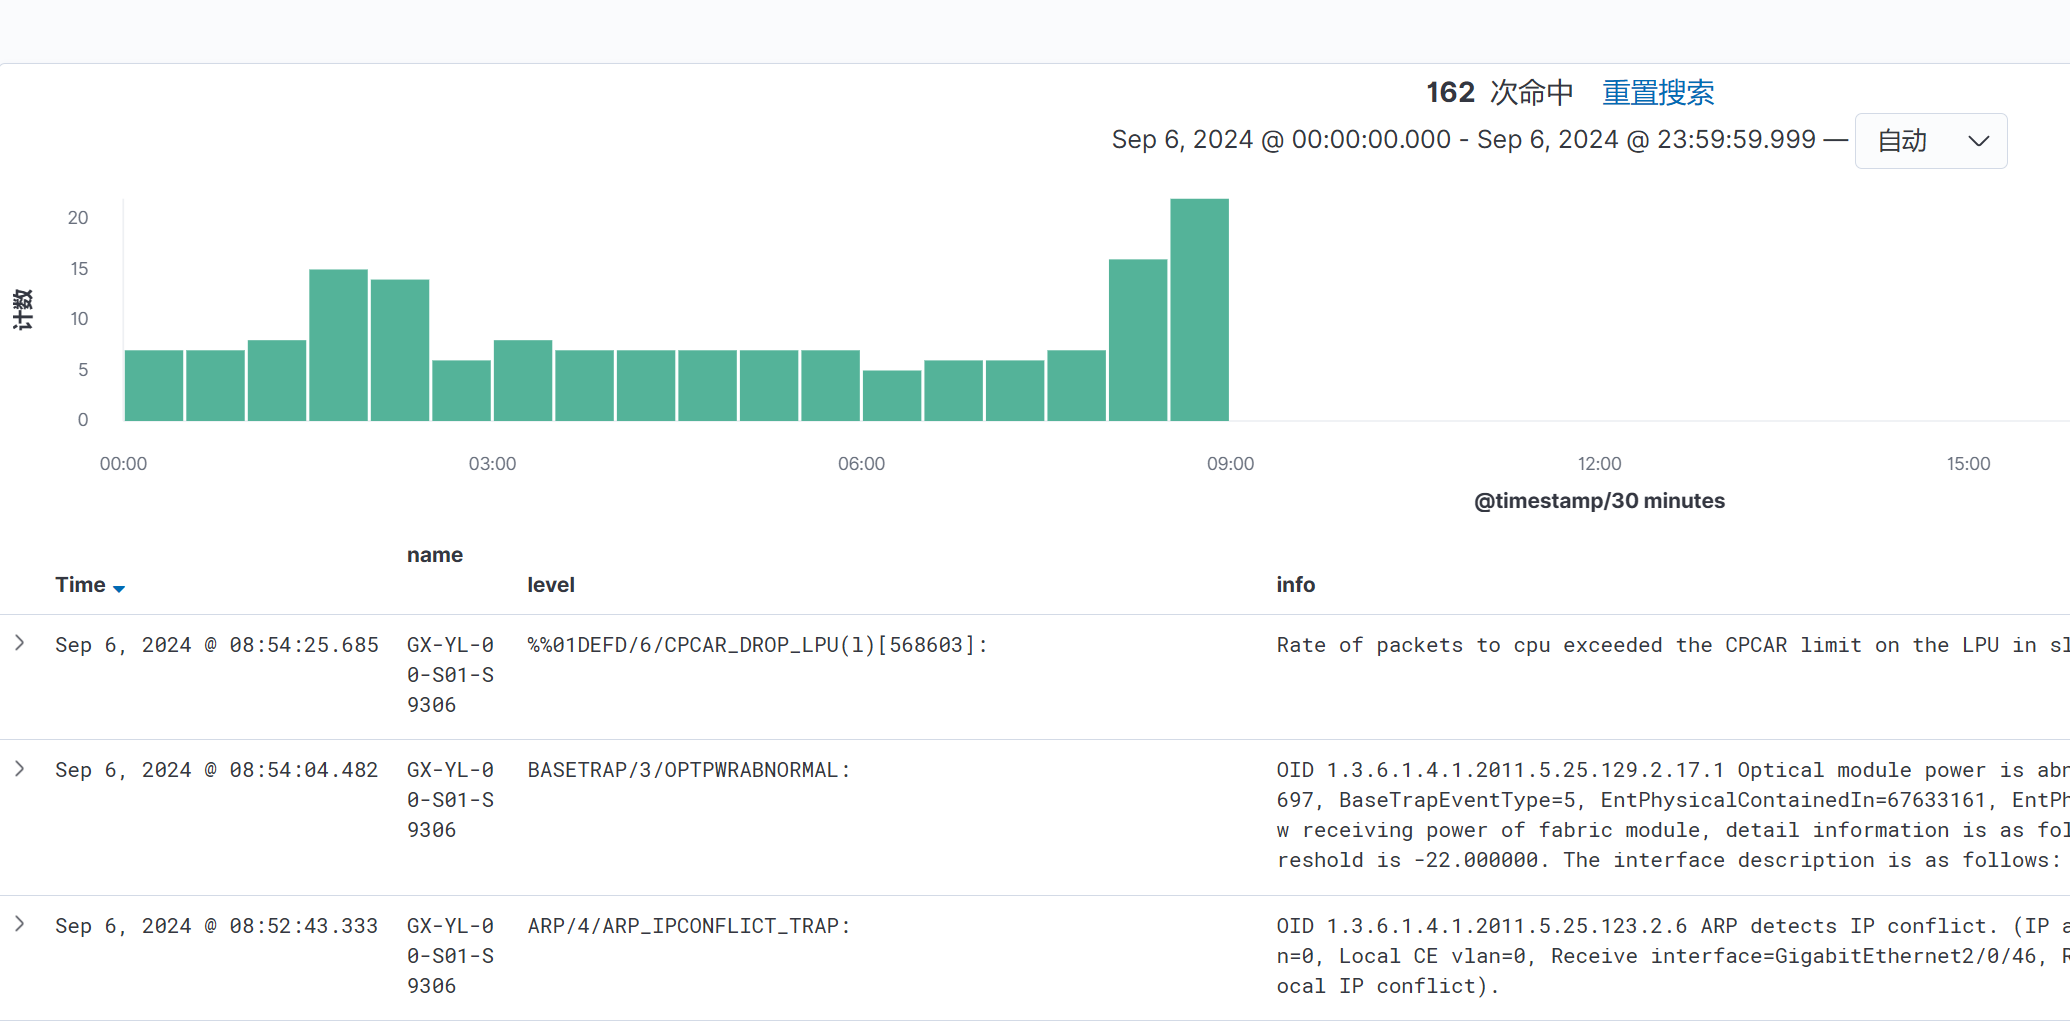Click the 'Rate of packets to cpu' info cell

[x=1672, y=645]
